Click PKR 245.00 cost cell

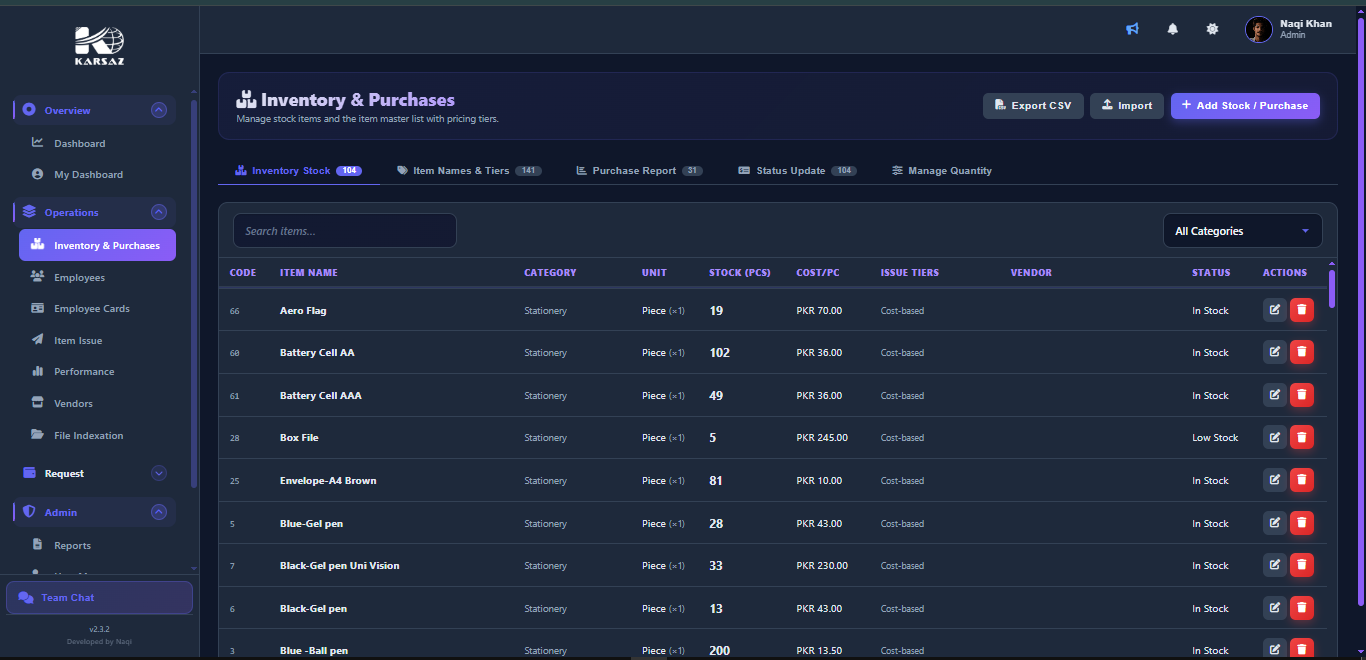[x=822, y=438]
